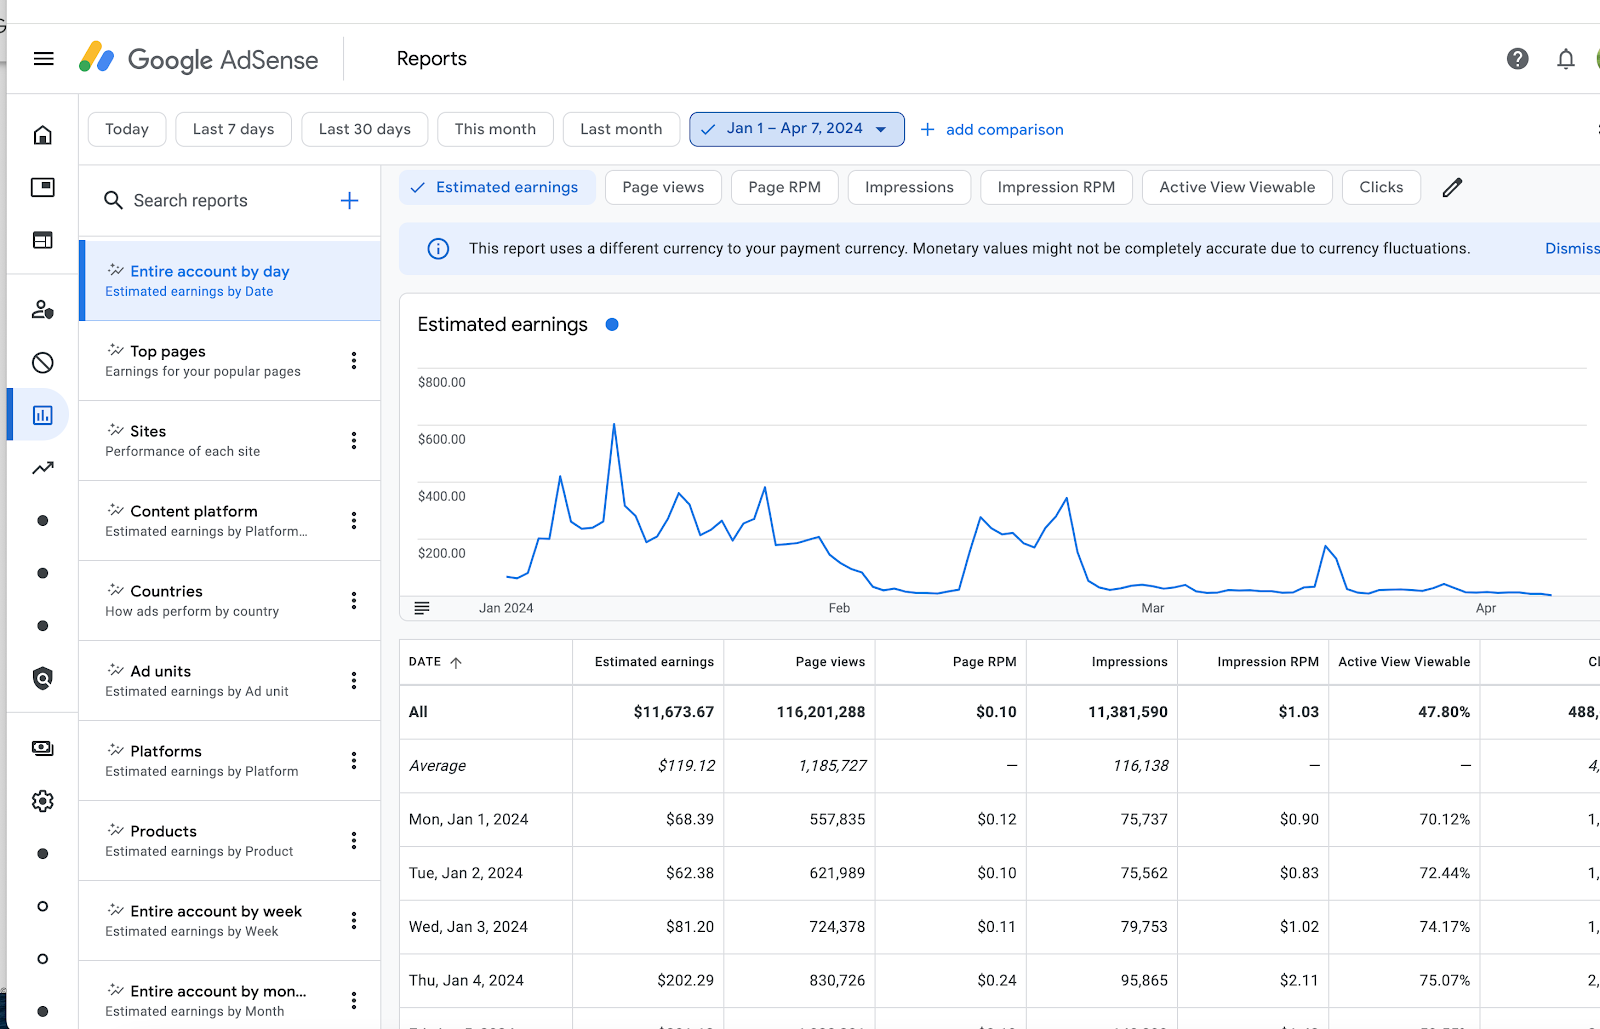Open the more options menu for Sites report
This screenshot has height=1029, width=1600.
tap(354, 441)
